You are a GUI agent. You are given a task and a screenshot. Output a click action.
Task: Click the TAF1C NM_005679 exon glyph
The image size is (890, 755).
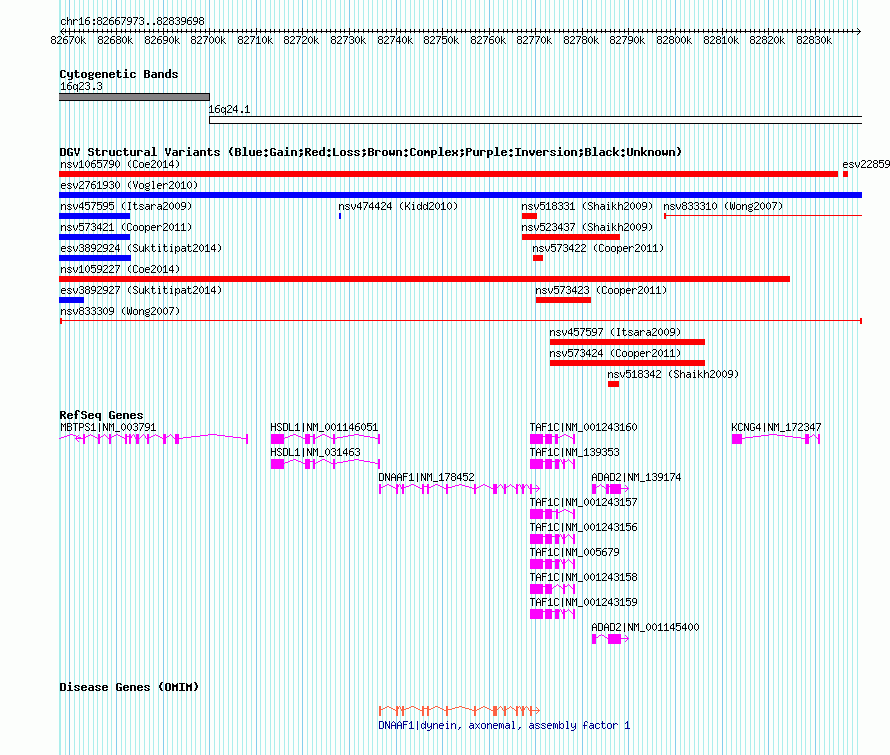click(x=552, y=563)
